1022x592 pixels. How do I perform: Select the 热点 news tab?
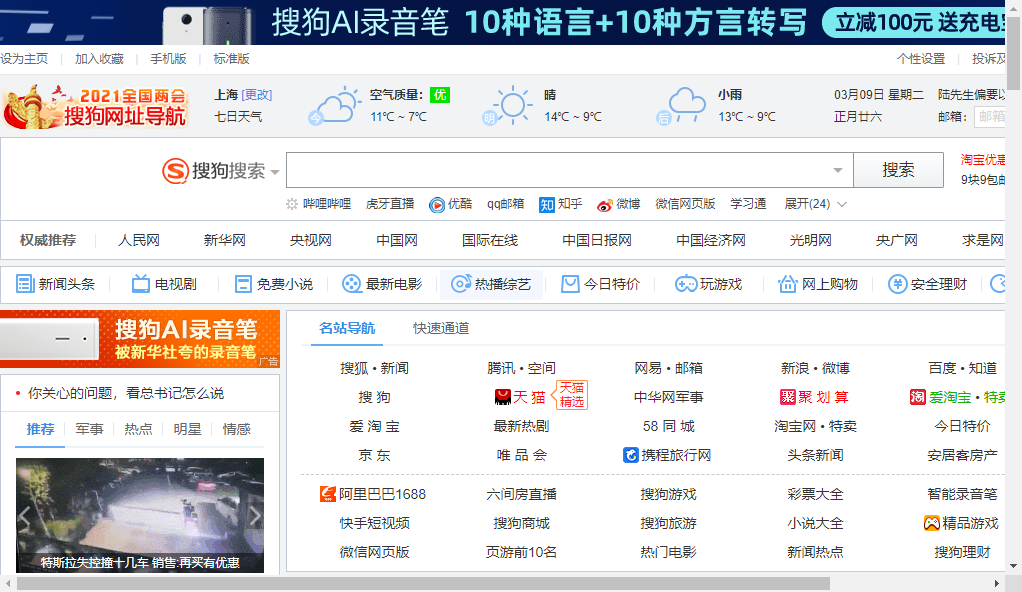click(x=138, y=429)
